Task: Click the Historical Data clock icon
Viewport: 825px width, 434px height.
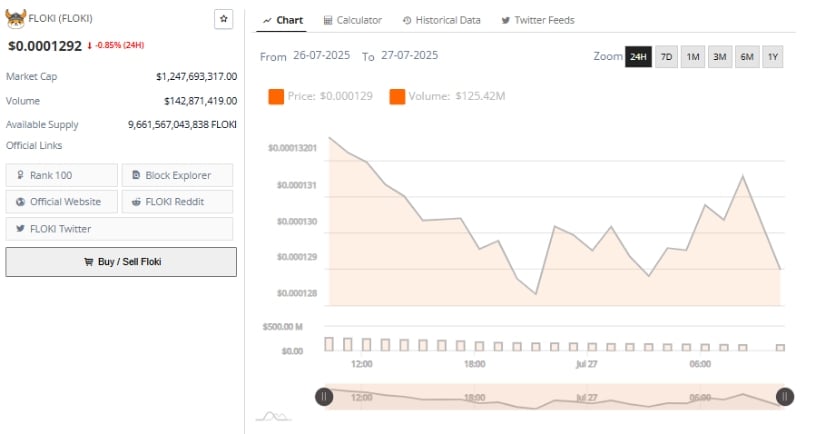Action: 407,21
